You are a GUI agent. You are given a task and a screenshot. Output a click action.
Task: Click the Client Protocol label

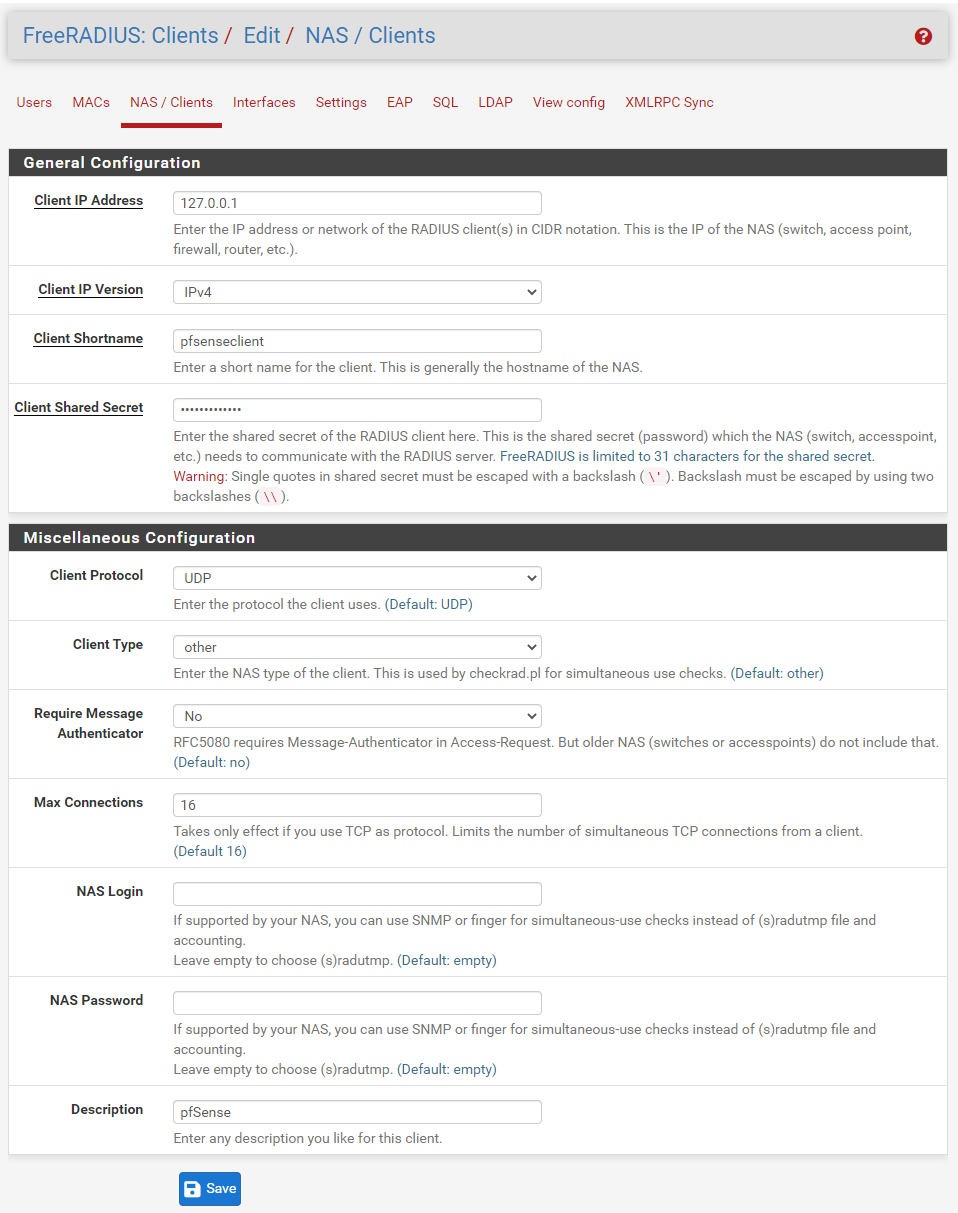coord(96,575)
